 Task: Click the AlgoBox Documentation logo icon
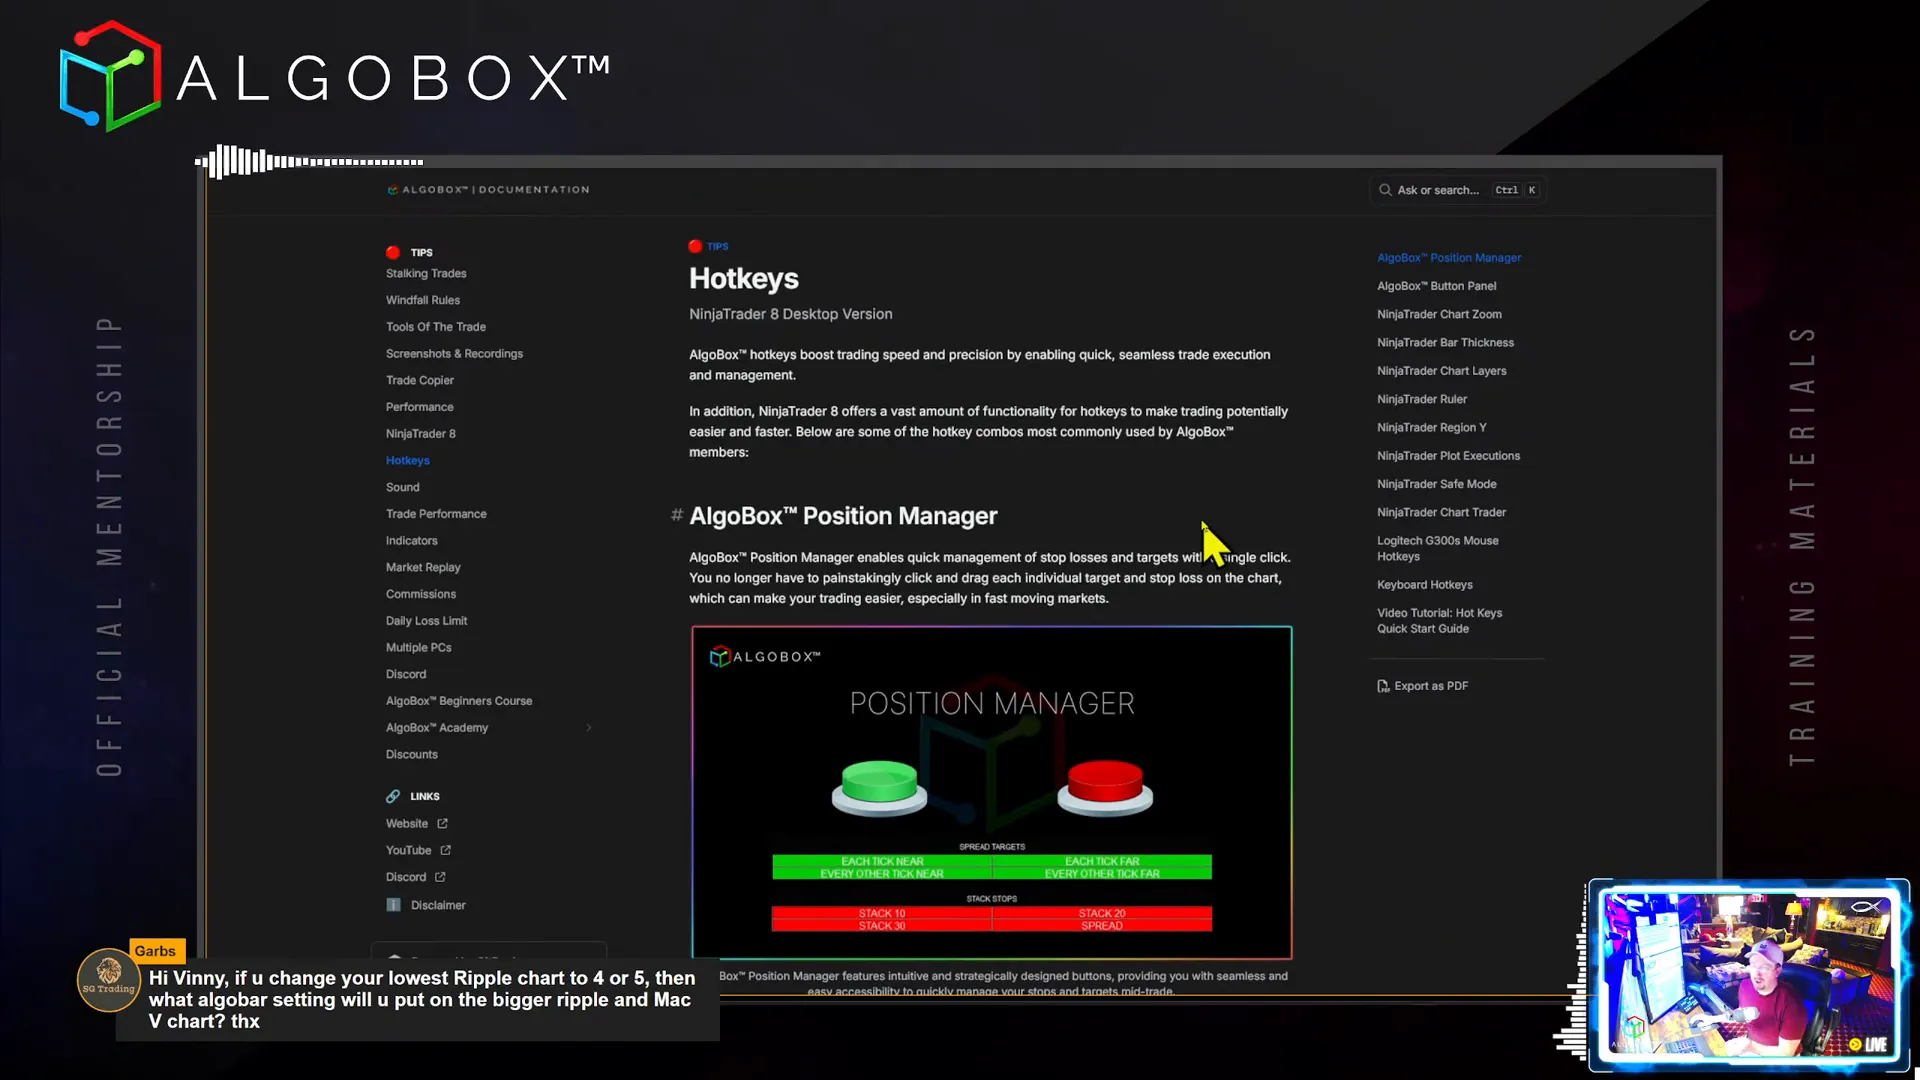point(393,190)
